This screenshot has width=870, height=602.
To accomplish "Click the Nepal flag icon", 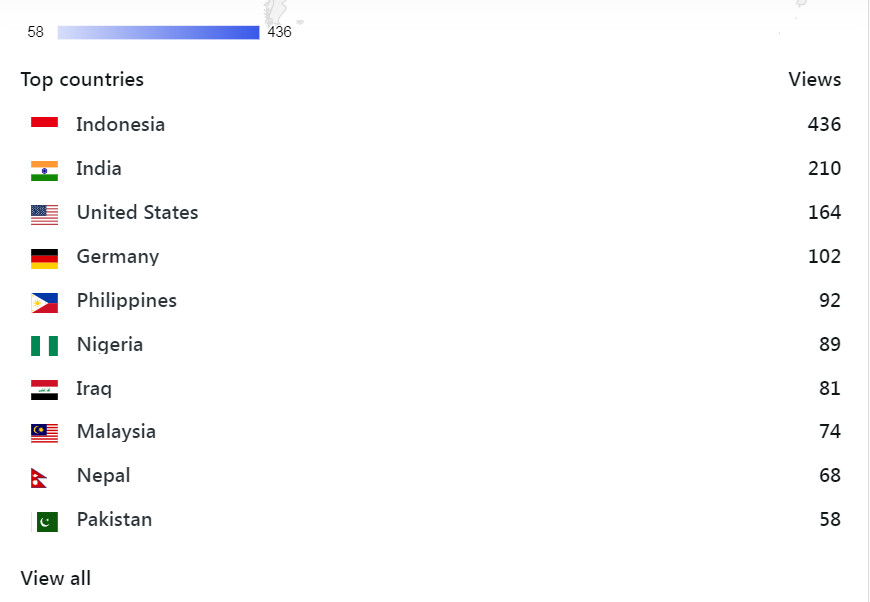I will [40, 477].
